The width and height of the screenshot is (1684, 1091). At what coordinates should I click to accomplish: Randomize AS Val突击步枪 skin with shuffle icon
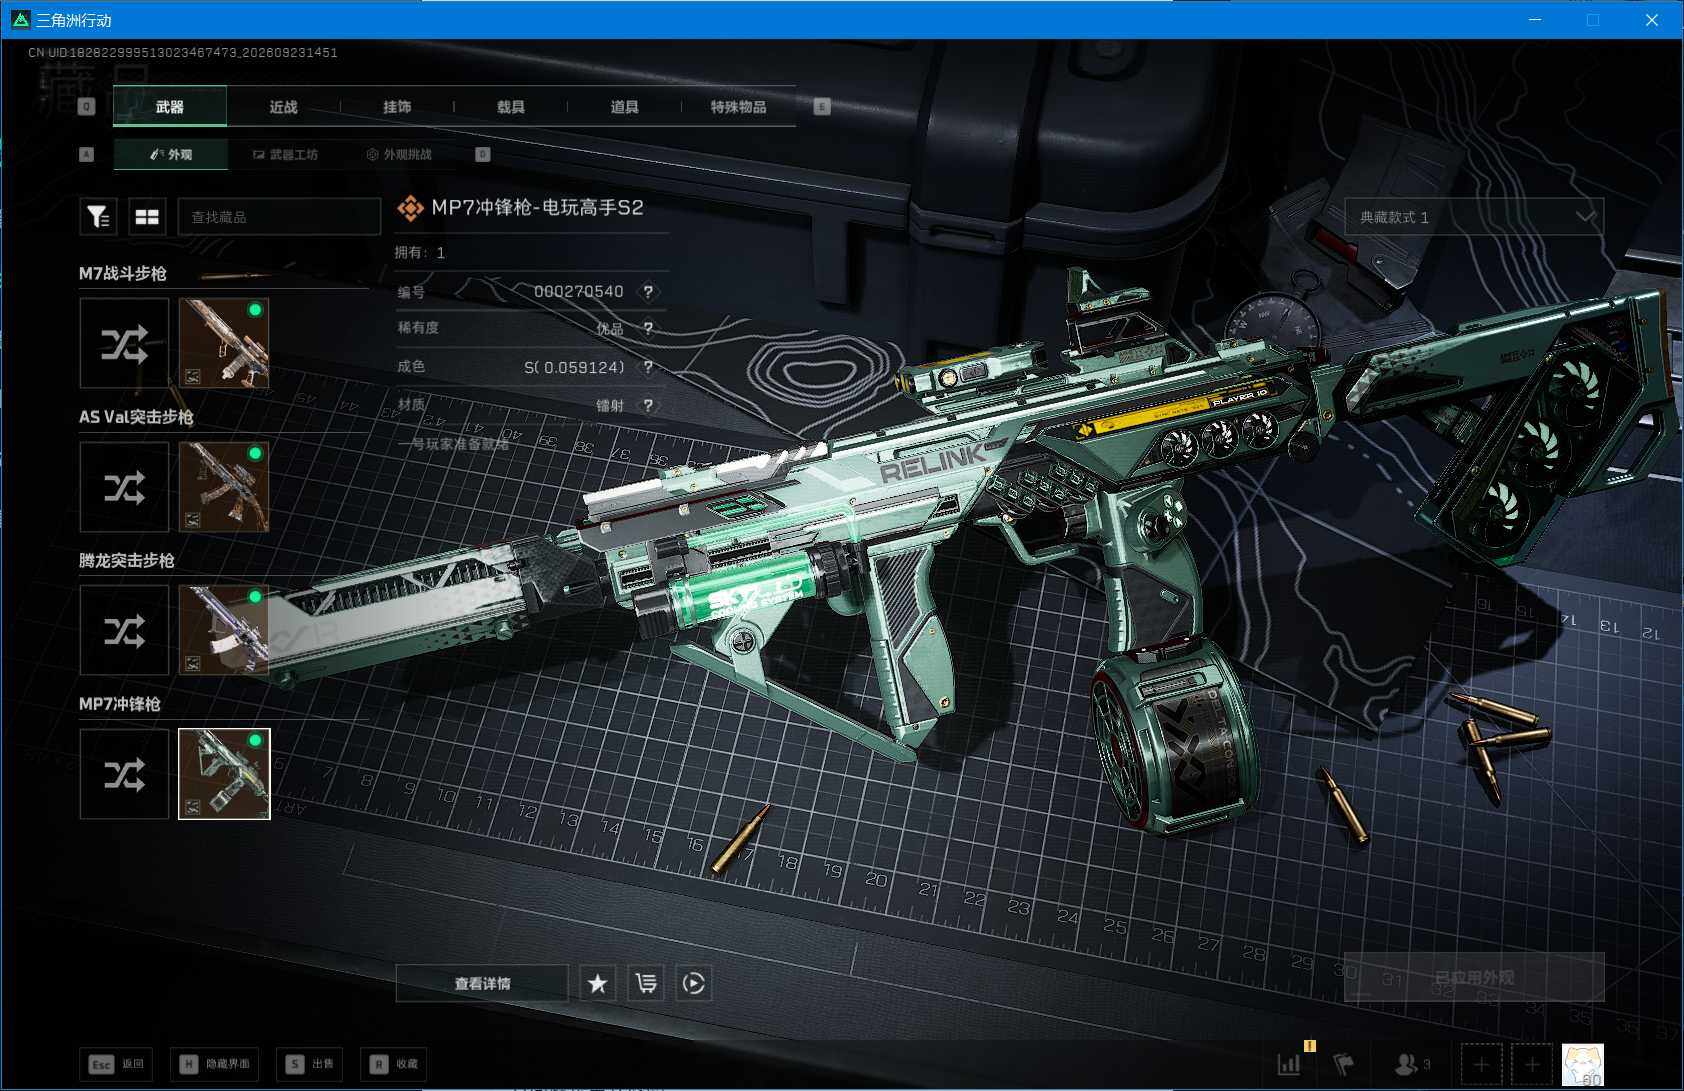(x=124, y=487)
